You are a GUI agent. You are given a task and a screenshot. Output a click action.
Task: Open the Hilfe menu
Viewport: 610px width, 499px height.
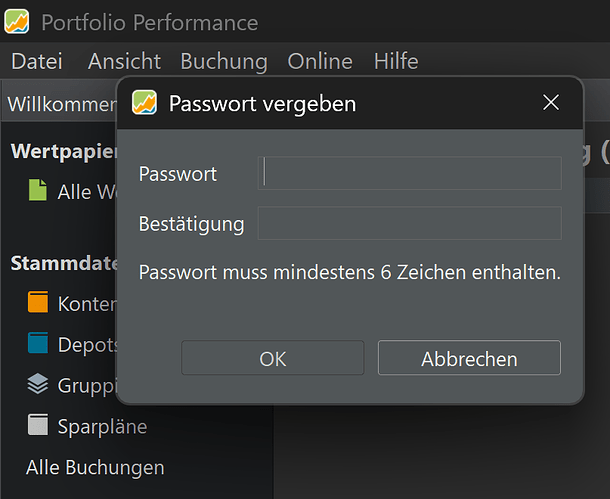pyautogui.click(x=396, y=62)
